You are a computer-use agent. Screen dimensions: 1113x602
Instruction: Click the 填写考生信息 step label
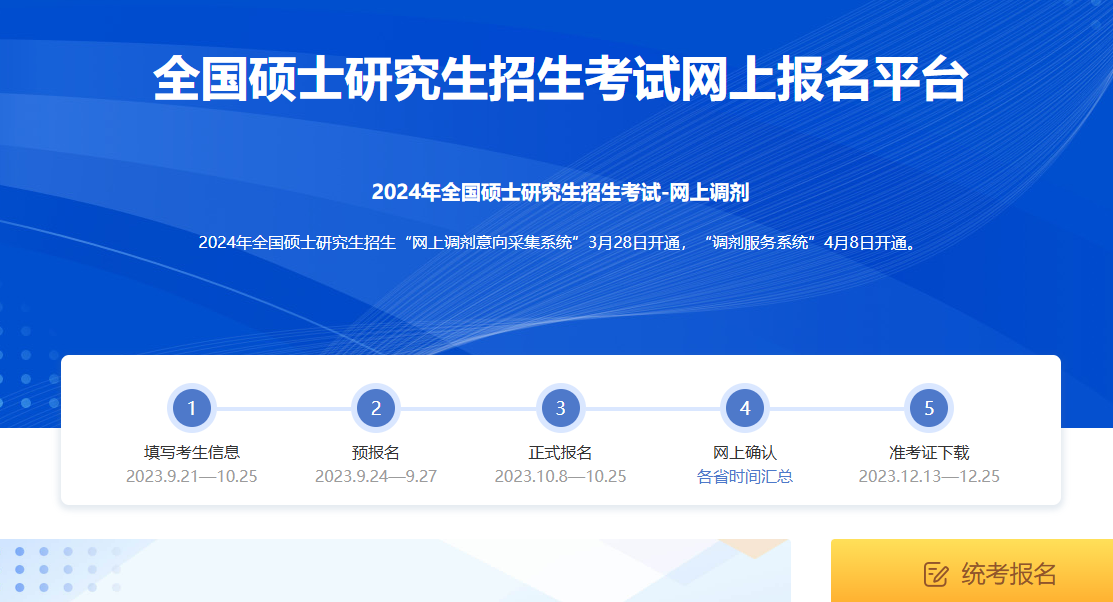pyautogui.click(x=192, y=452)
